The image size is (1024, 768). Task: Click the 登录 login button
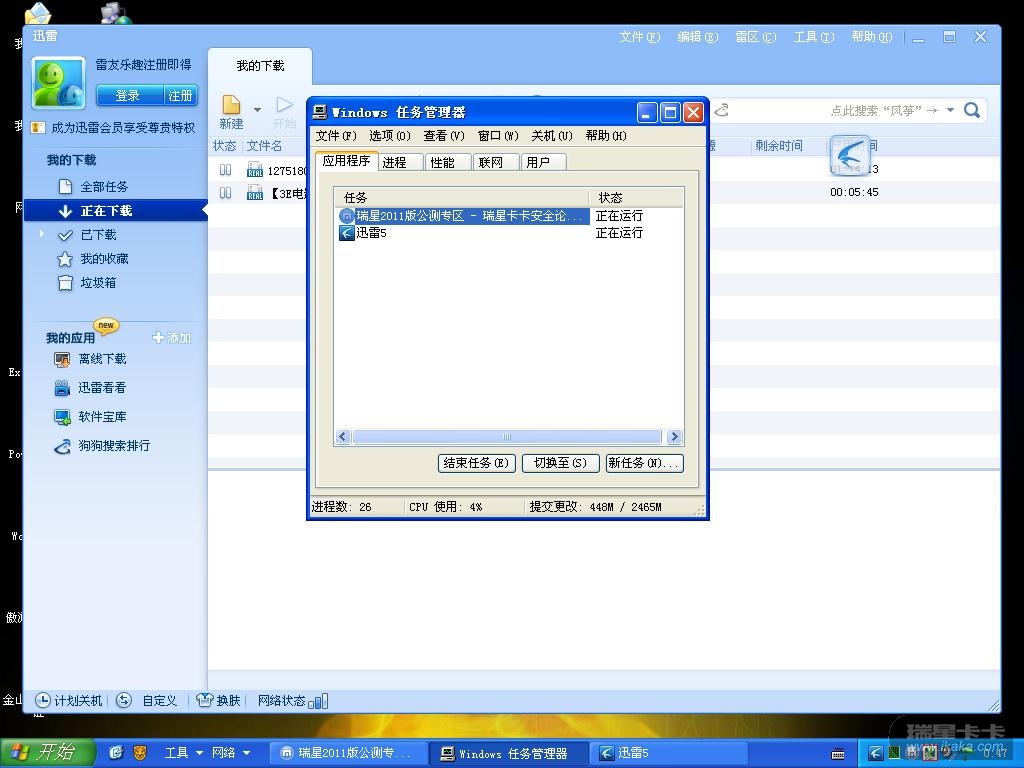128,95
